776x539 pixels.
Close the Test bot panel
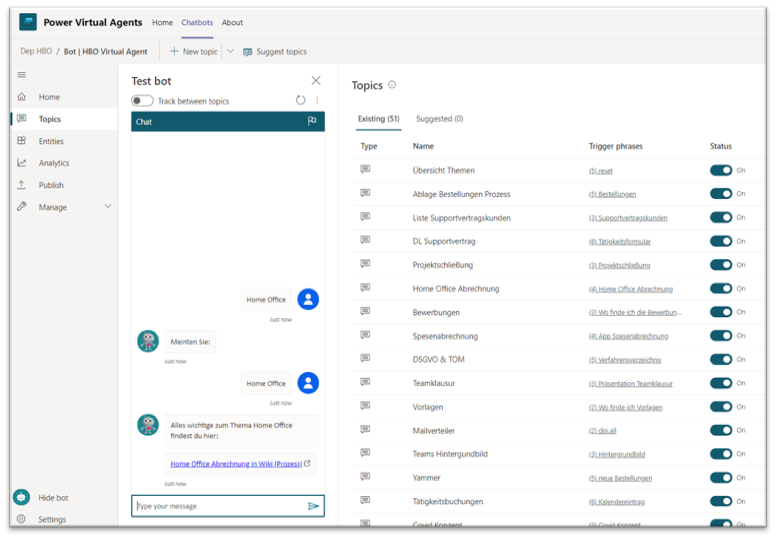pyautogui.click(x=316, y=81)
